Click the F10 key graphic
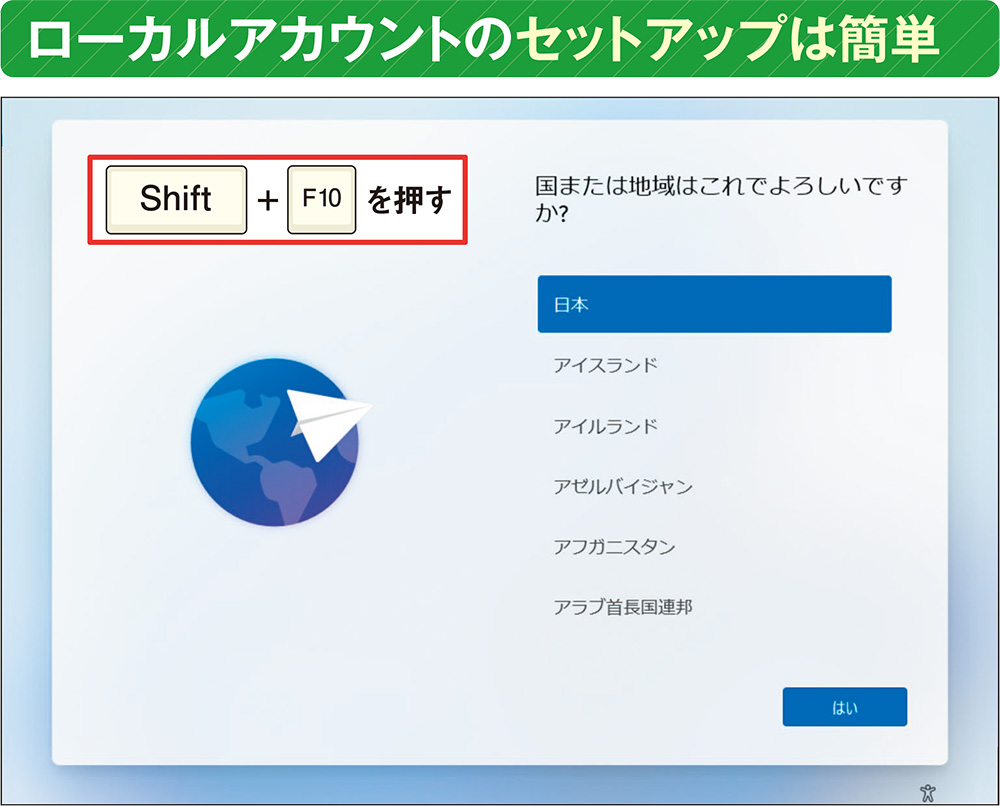Viewport: 1000px width, 806px height. tap(320, 197)
